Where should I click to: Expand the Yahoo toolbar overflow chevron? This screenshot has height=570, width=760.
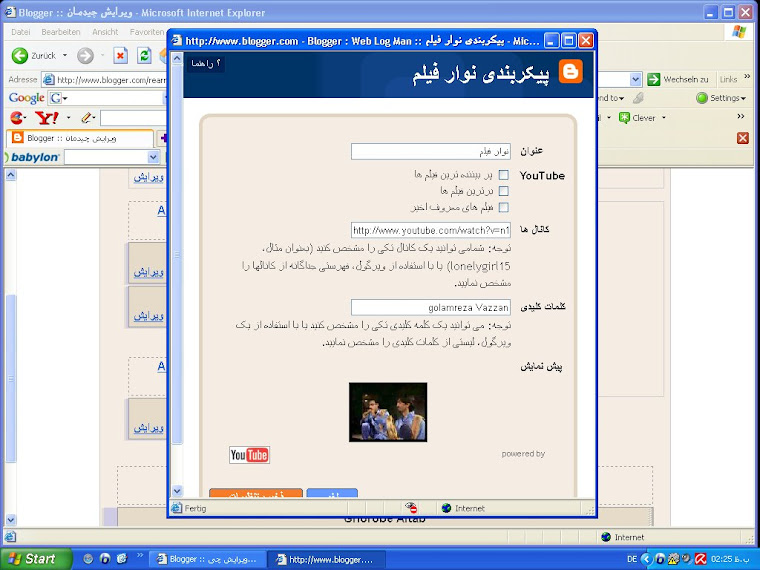tap(741, 116)
